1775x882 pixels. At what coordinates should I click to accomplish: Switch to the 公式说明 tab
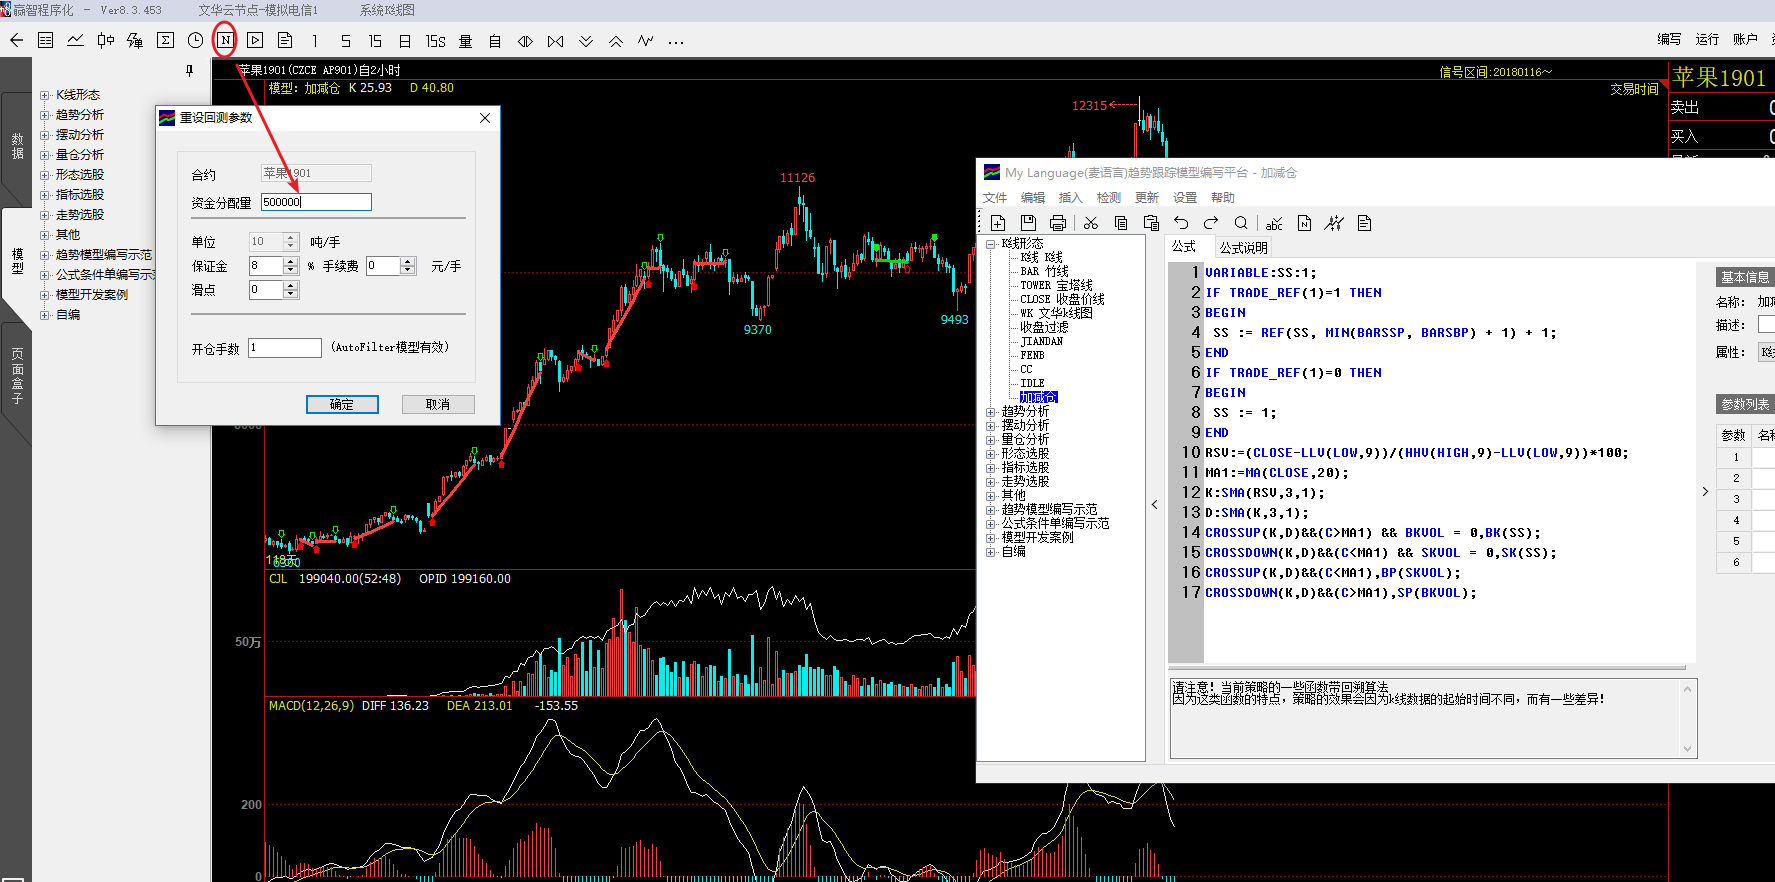(1243, 248)
